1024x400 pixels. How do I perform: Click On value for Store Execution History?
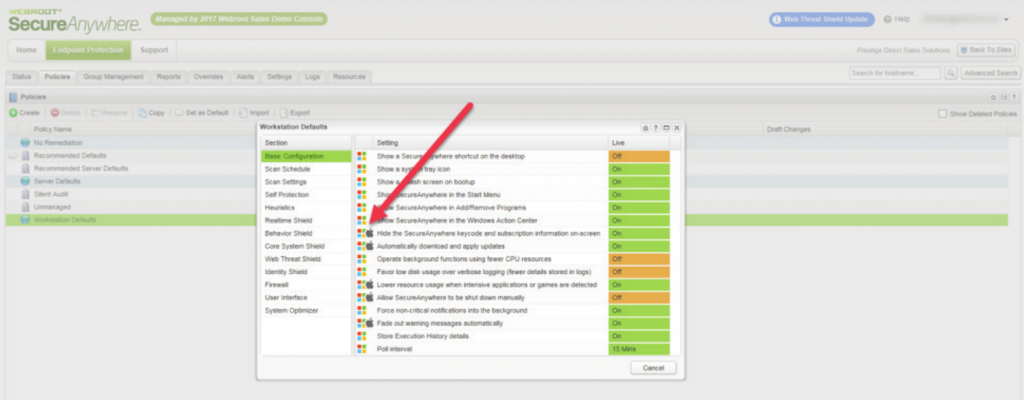tap(639, 336)
